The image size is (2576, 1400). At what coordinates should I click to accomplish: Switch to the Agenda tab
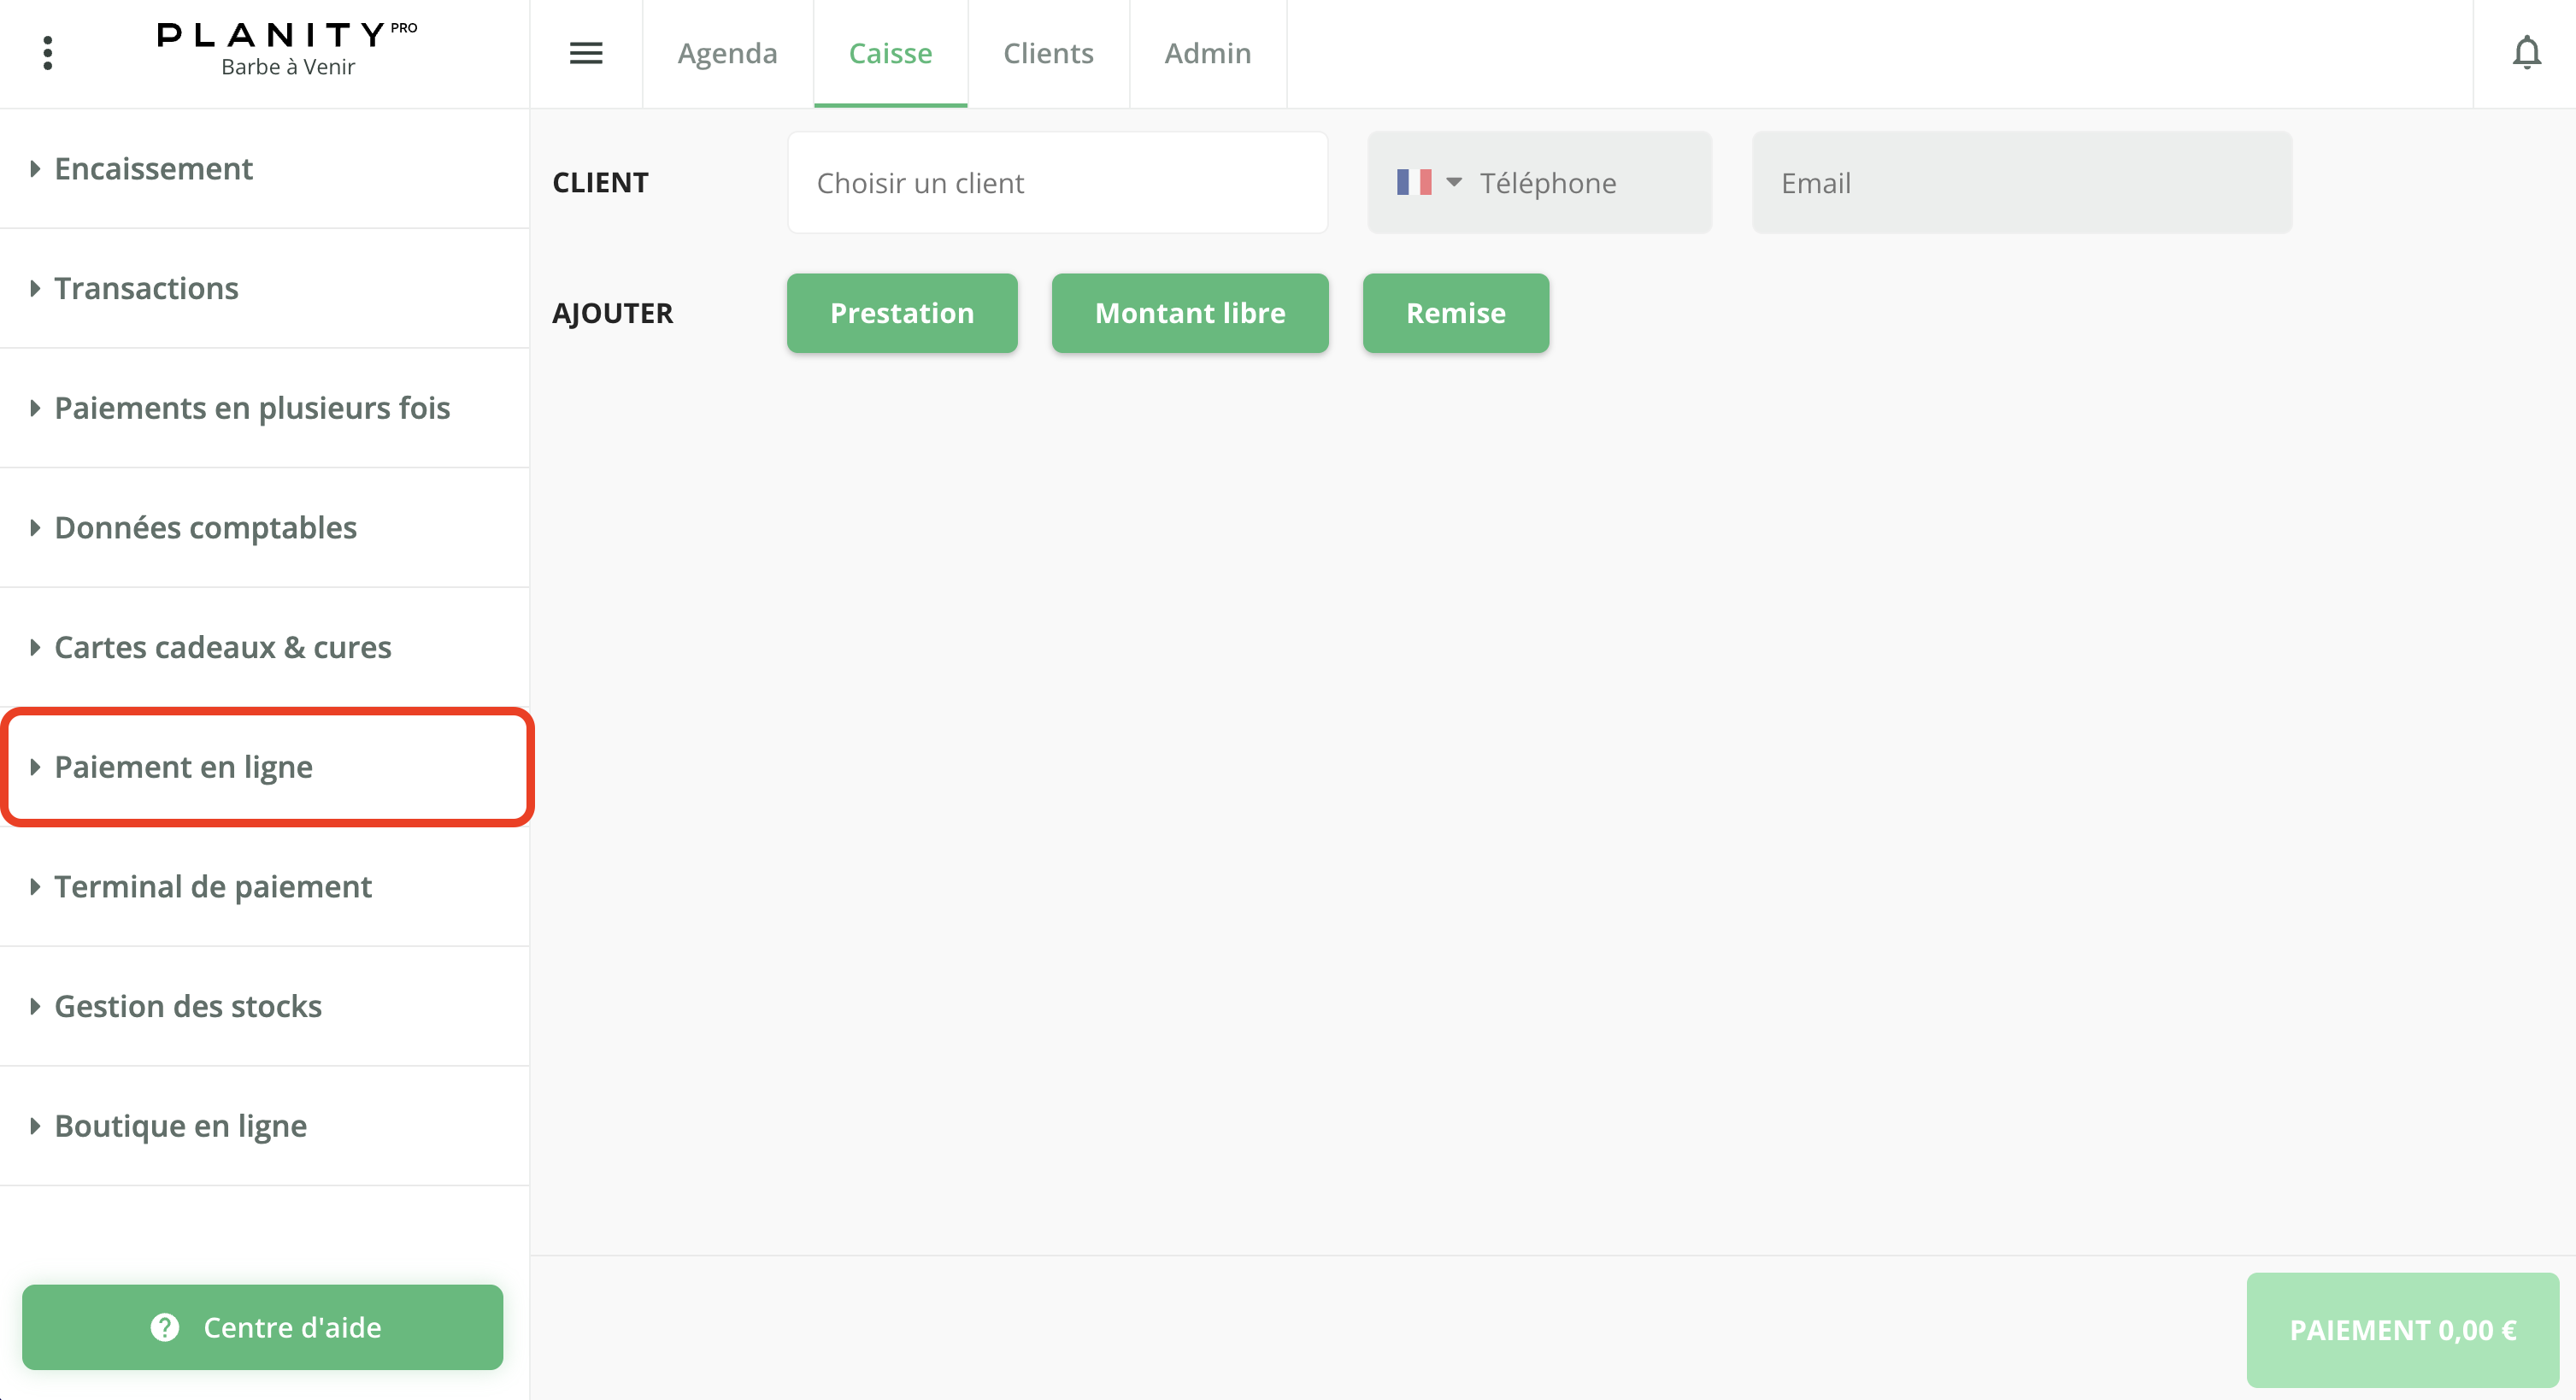(x=727, y=53)
